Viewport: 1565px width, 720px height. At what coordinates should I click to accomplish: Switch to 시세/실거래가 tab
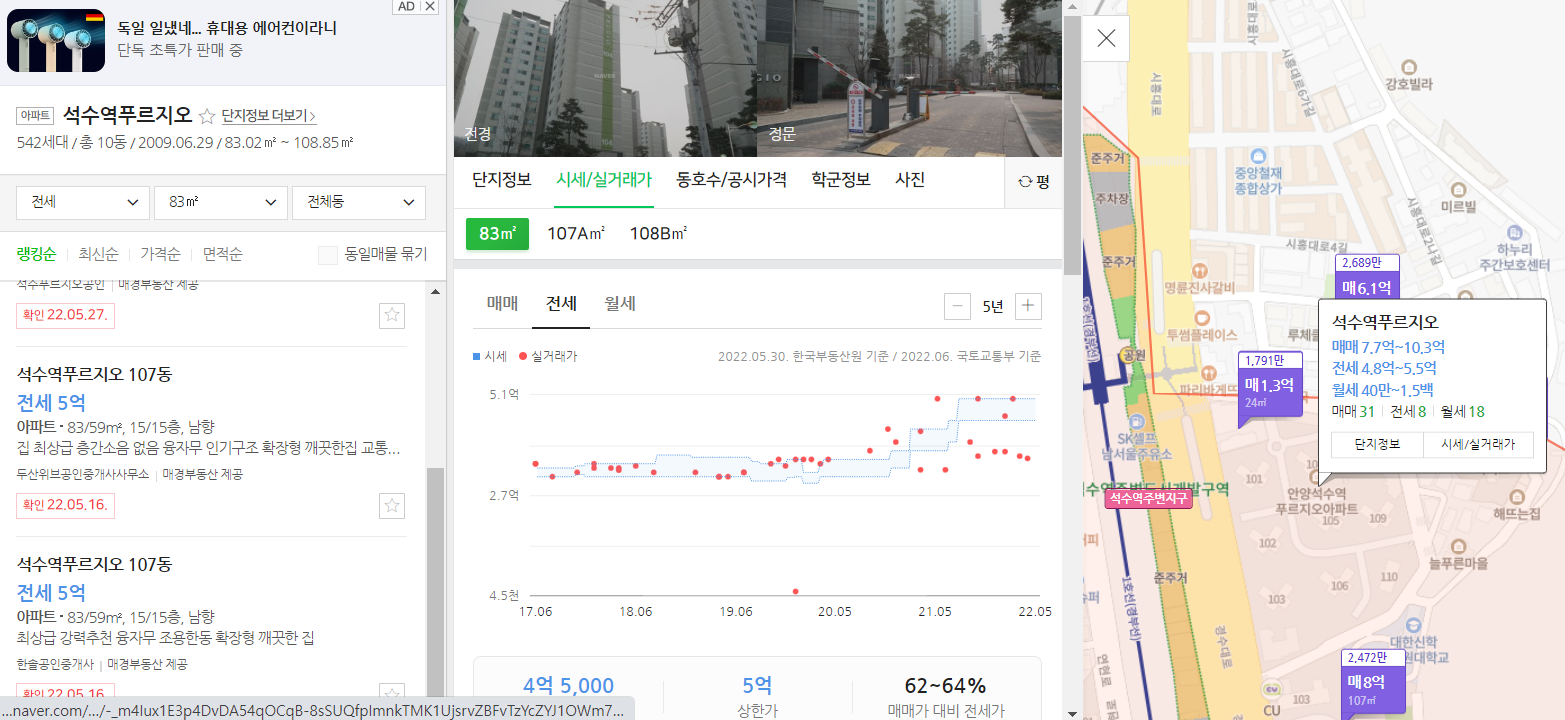point(604,180)
